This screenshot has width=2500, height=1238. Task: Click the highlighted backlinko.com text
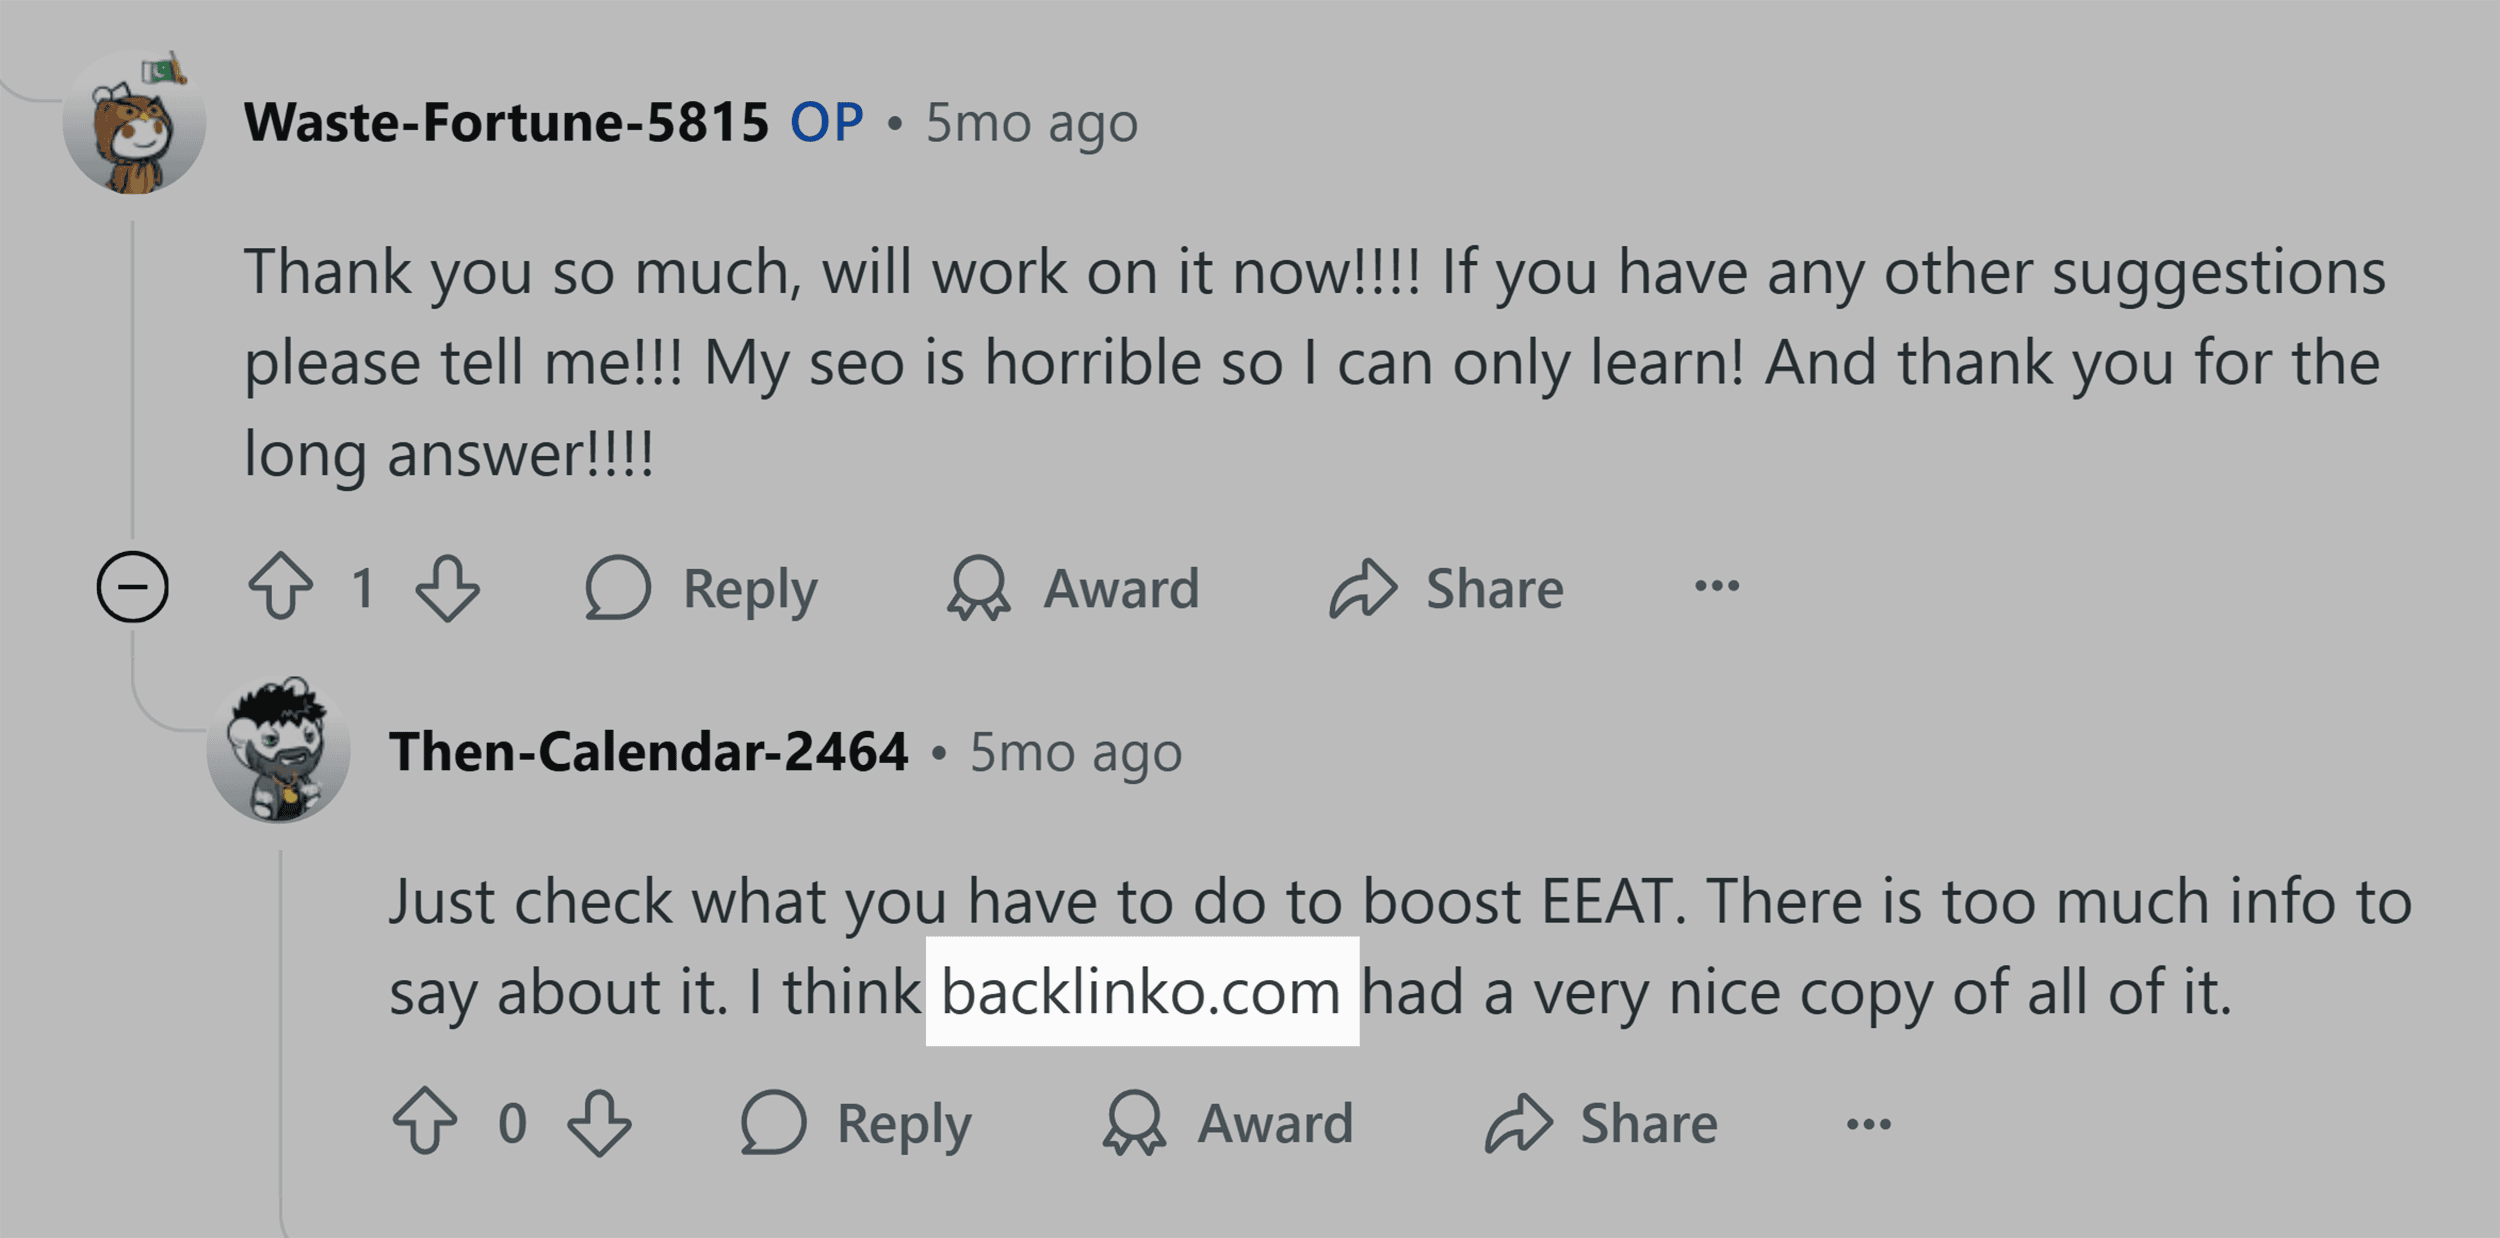[1141, 992]
